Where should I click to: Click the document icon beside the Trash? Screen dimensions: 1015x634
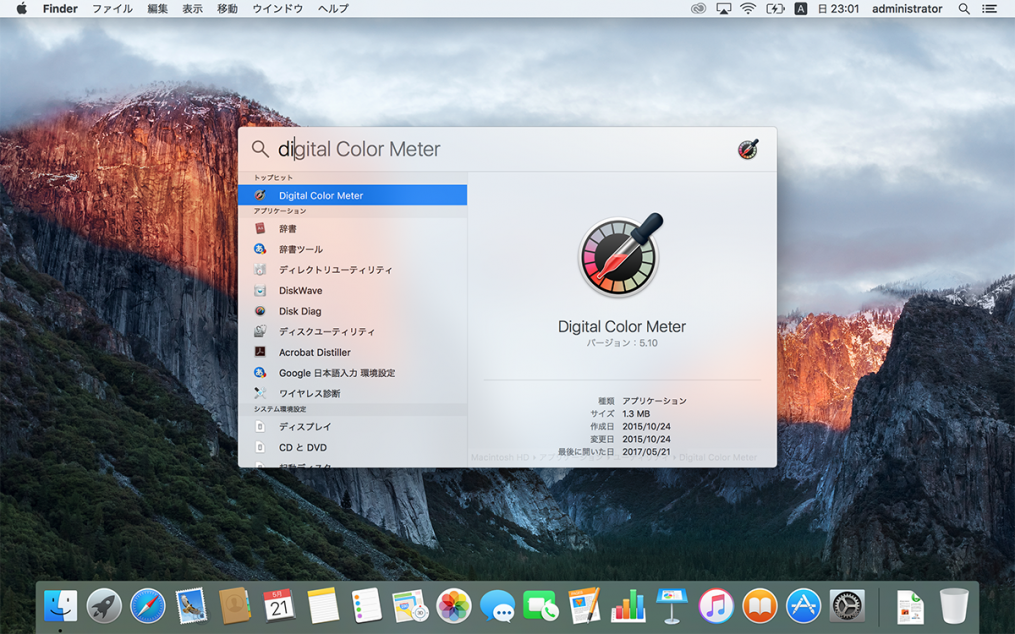pos(910,606)
